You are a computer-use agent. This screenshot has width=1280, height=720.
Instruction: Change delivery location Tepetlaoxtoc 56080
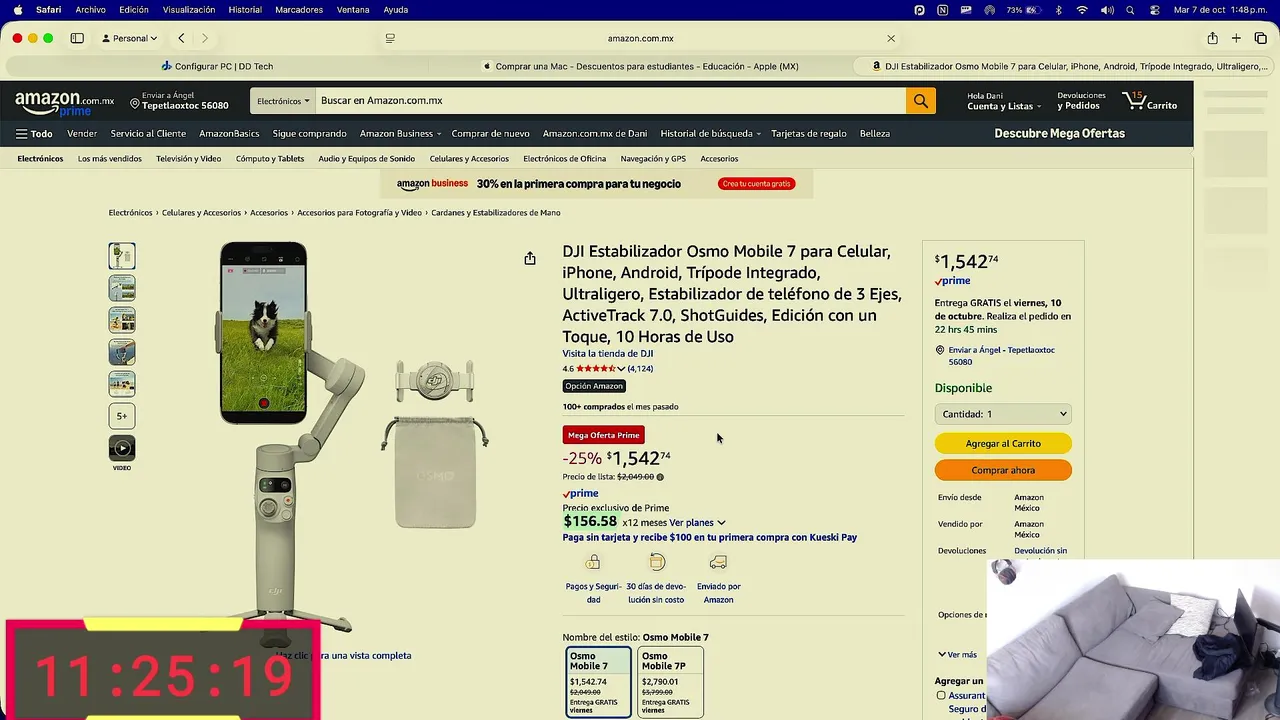coord(179,101)
